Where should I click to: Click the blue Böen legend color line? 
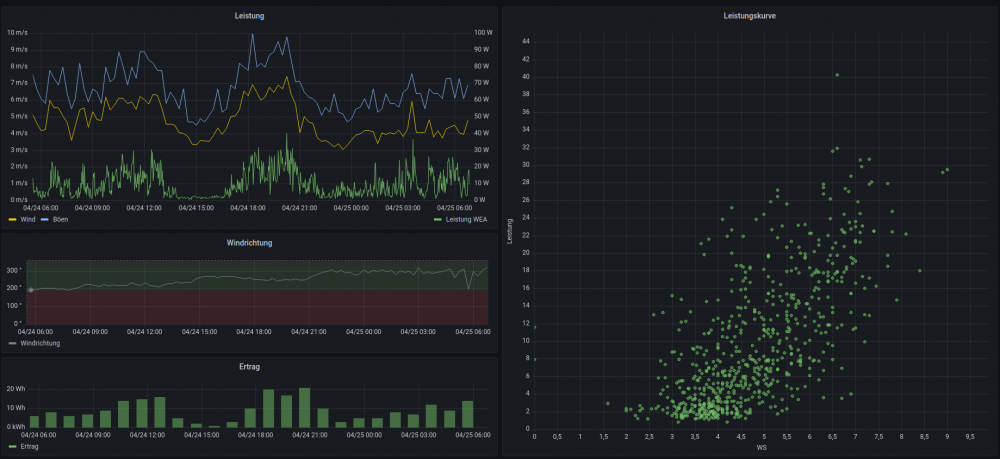45,219
